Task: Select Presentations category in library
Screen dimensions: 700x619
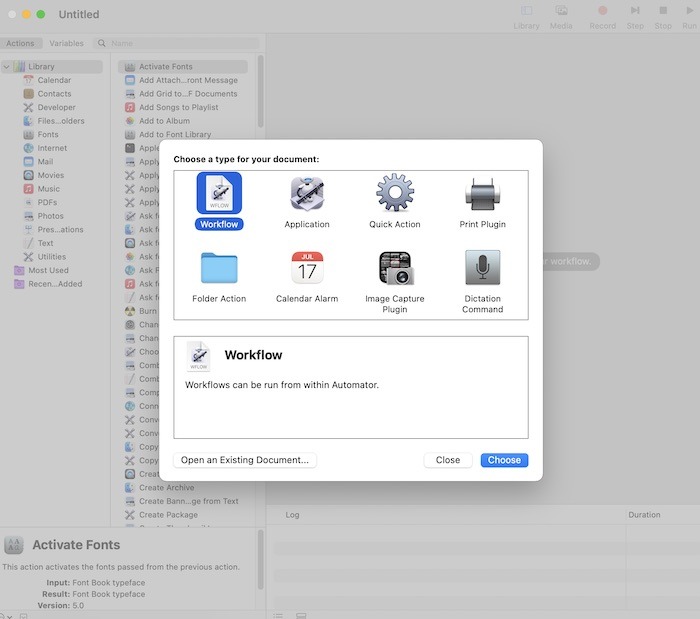Action: pos(60,229)
